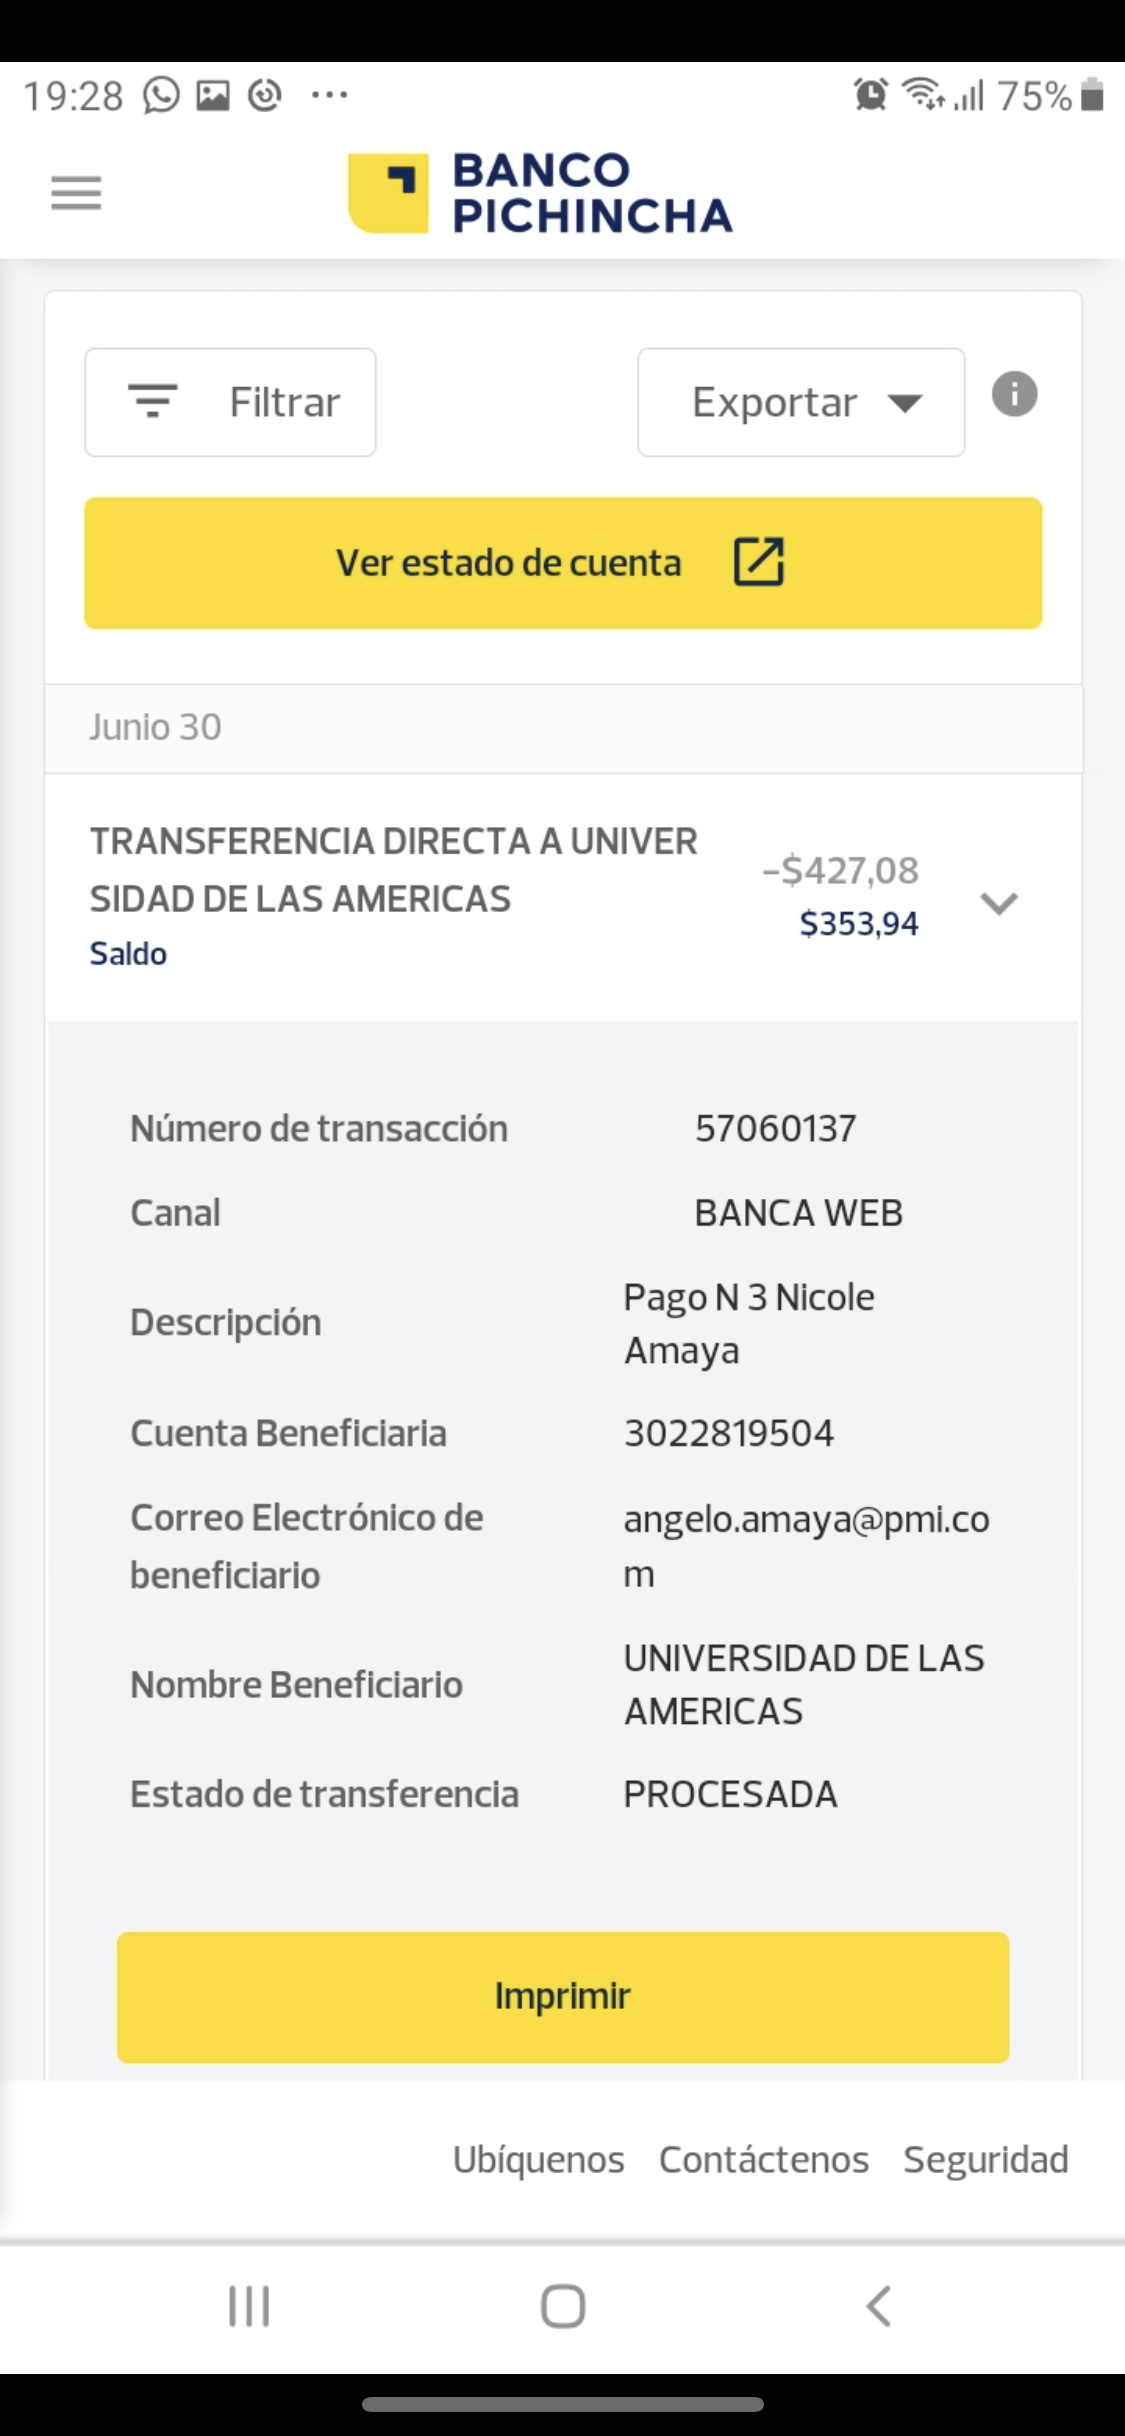
Task: Click the Filtrar button
Action: (230, 402)
